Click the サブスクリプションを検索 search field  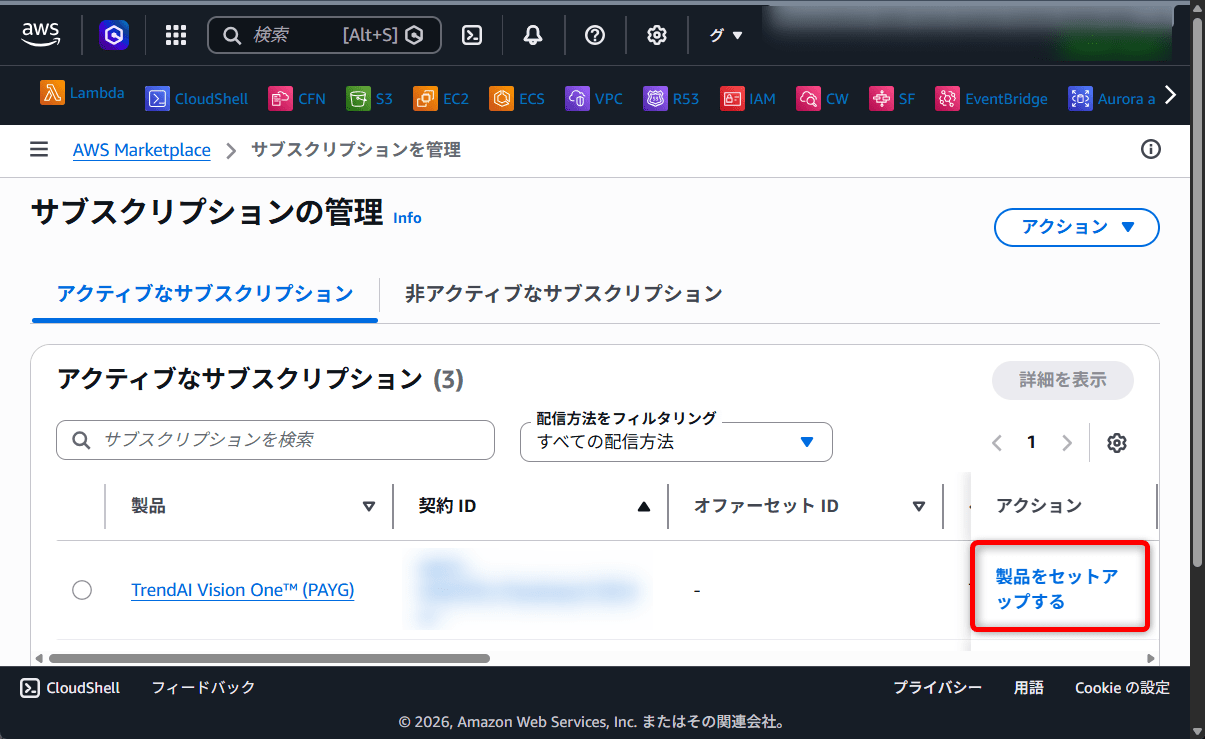click(275, 440)
